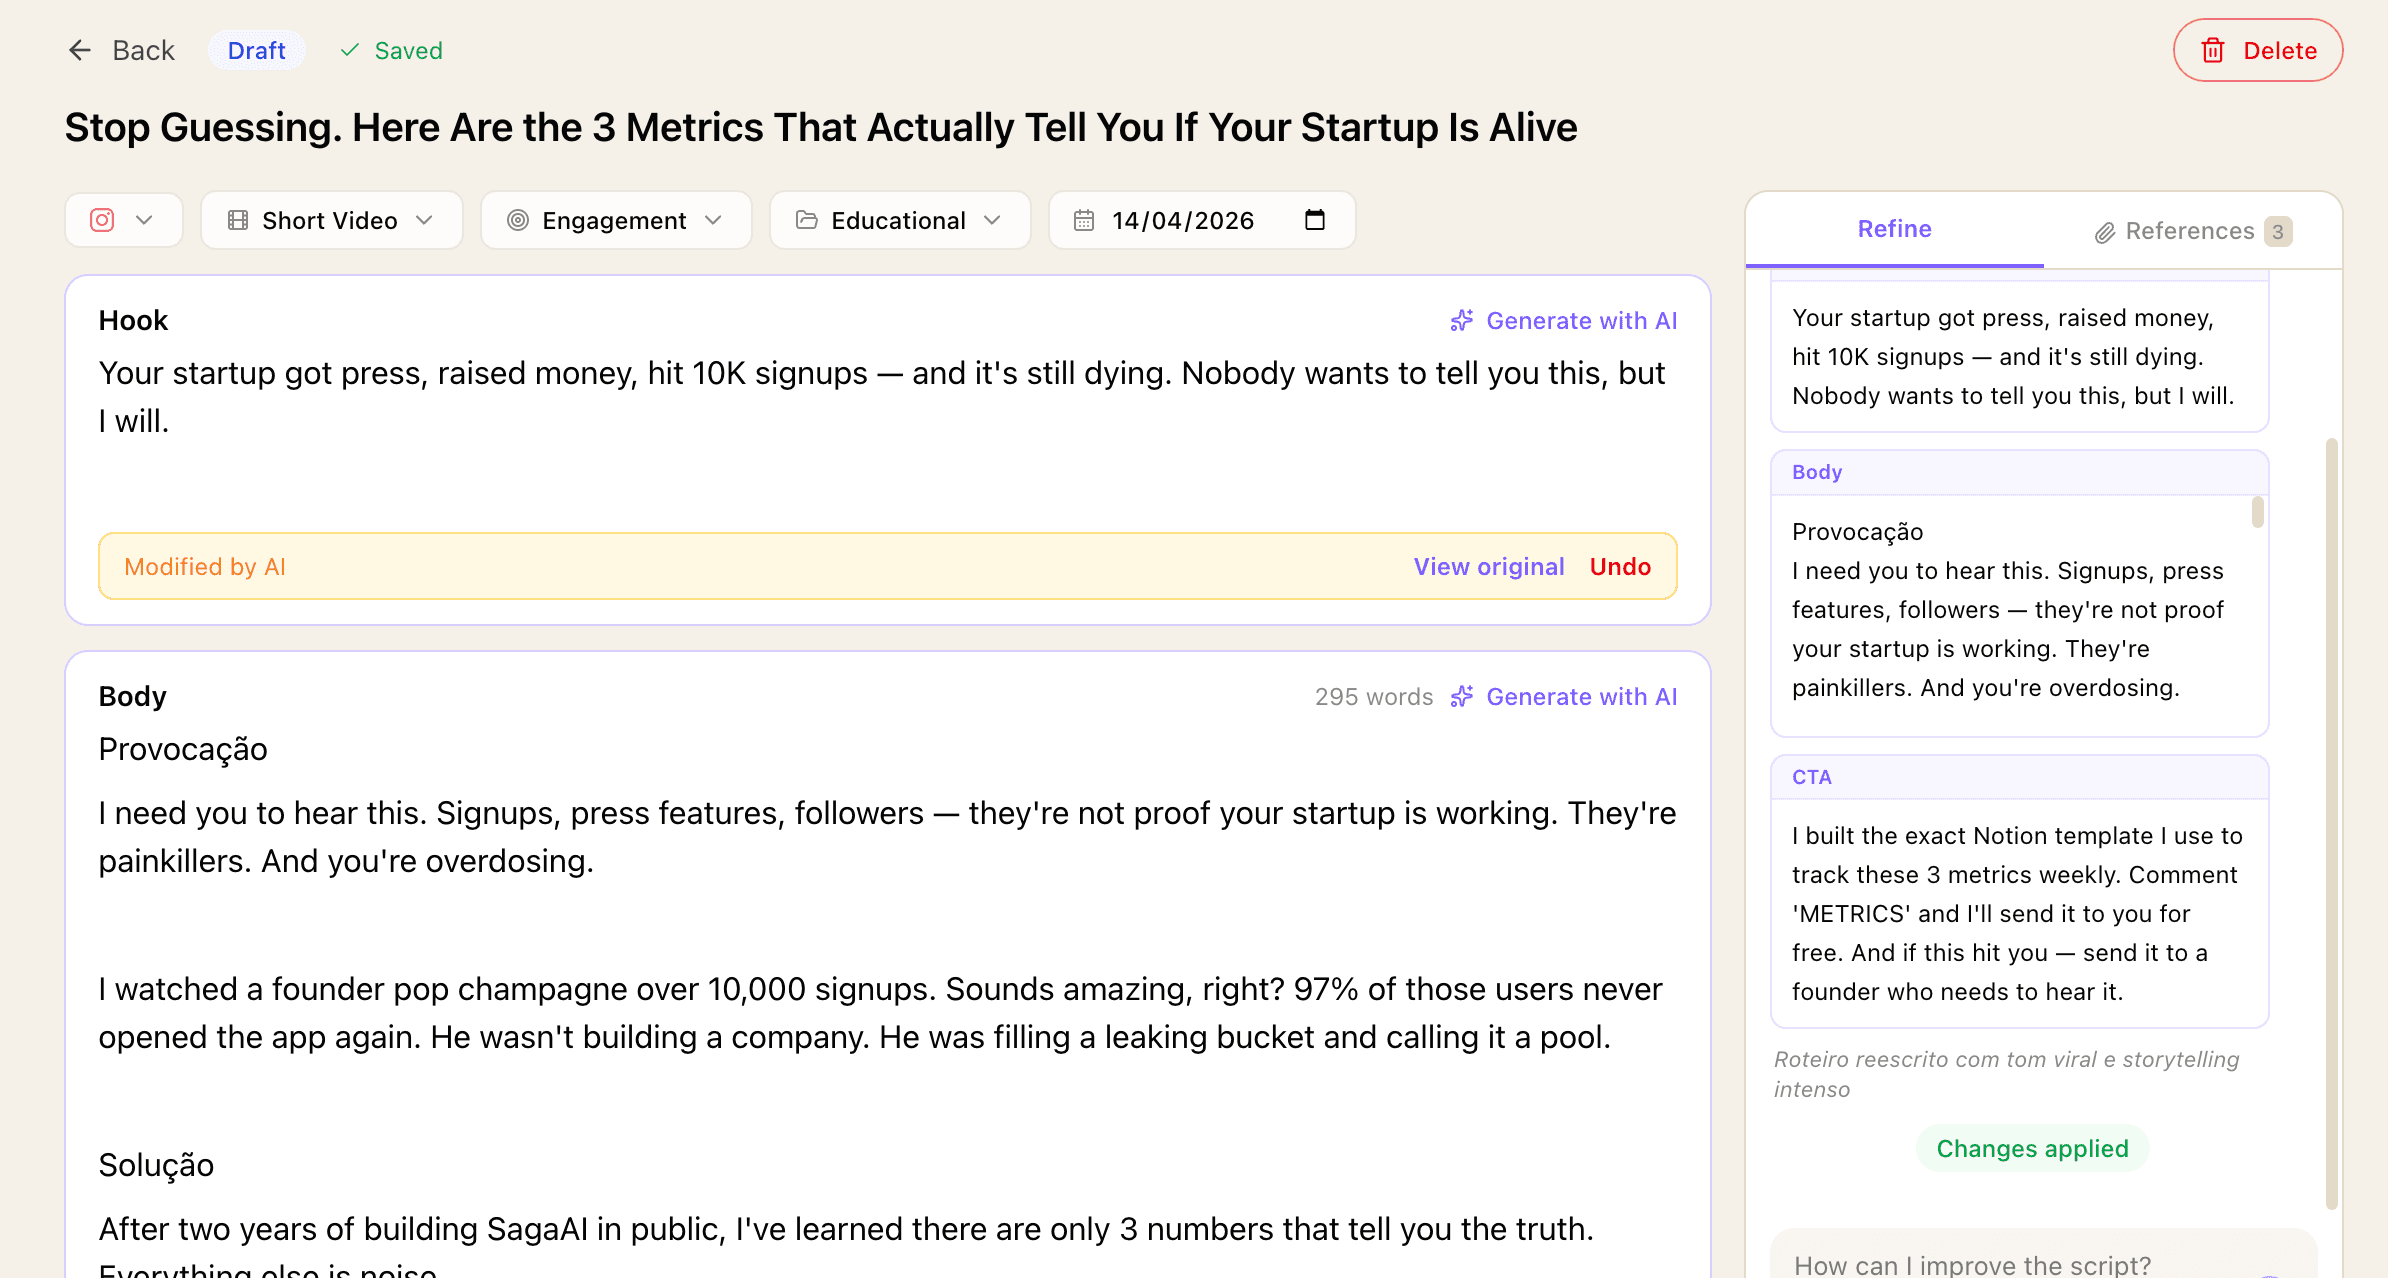Screen dimensions: 2388x1278
Task: Click the '295 words' counter
Action: 1374,696
